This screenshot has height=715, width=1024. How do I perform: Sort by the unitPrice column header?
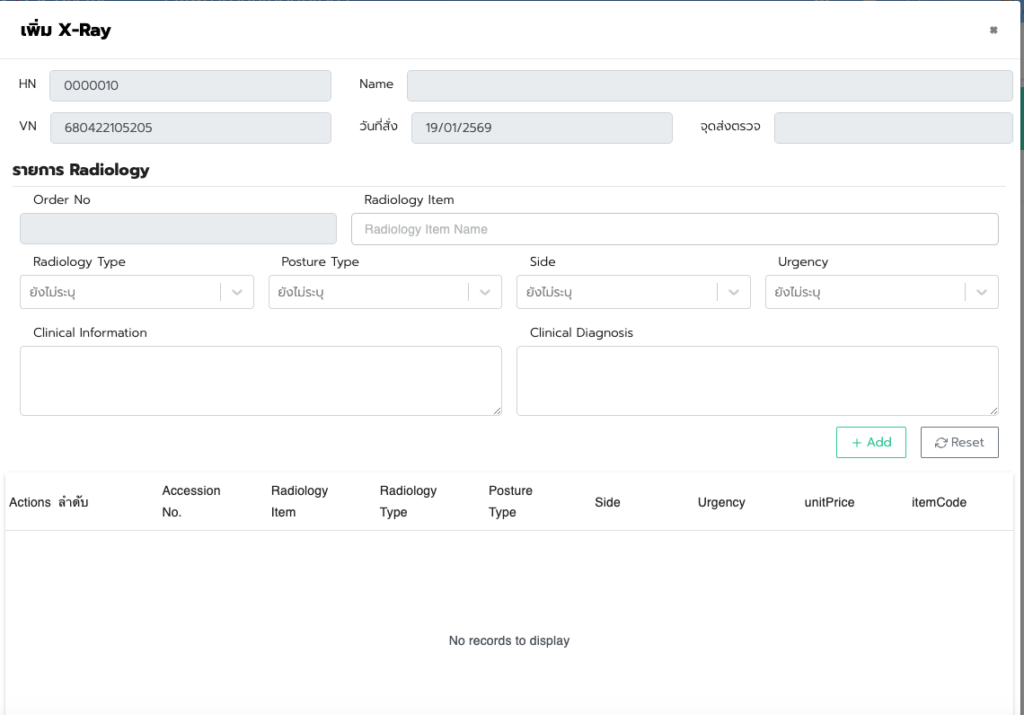point(829,502)
